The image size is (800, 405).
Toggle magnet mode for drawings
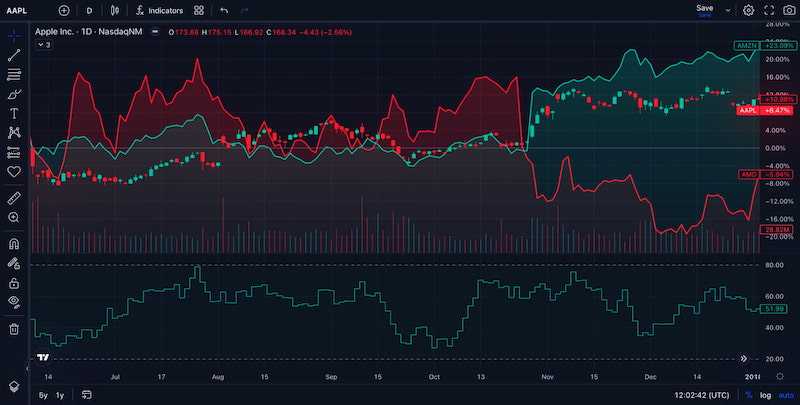[x=14, y=244]
